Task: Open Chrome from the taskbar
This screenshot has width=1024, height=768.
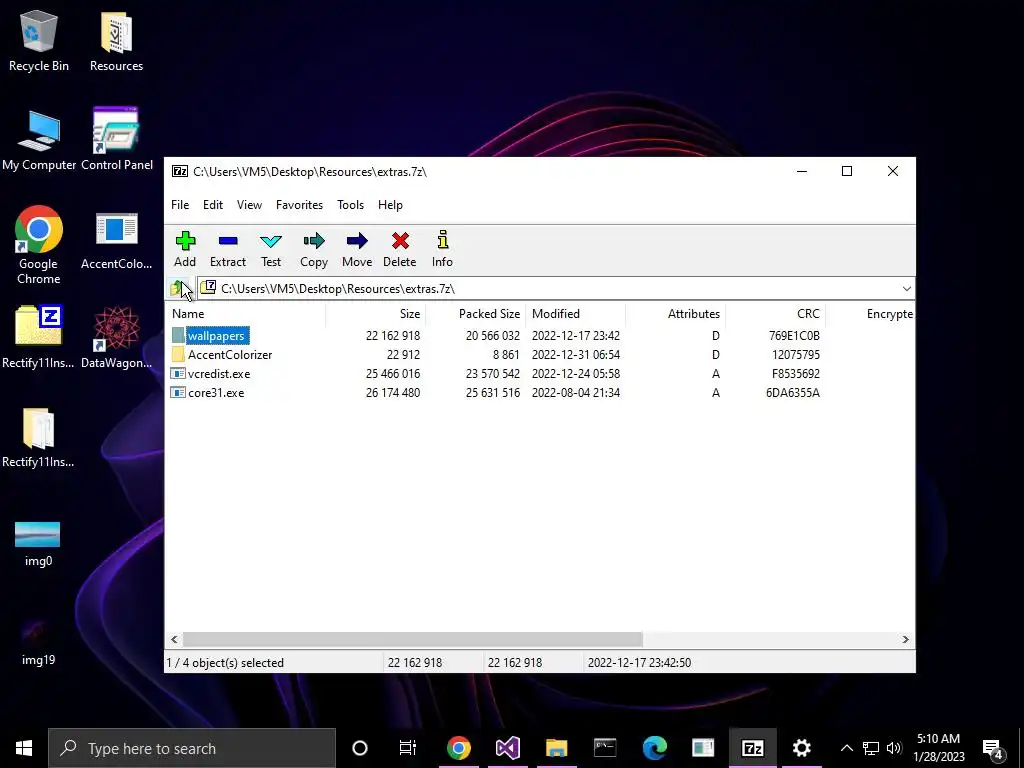Action: pyautogui.click(x=458, y=748)
